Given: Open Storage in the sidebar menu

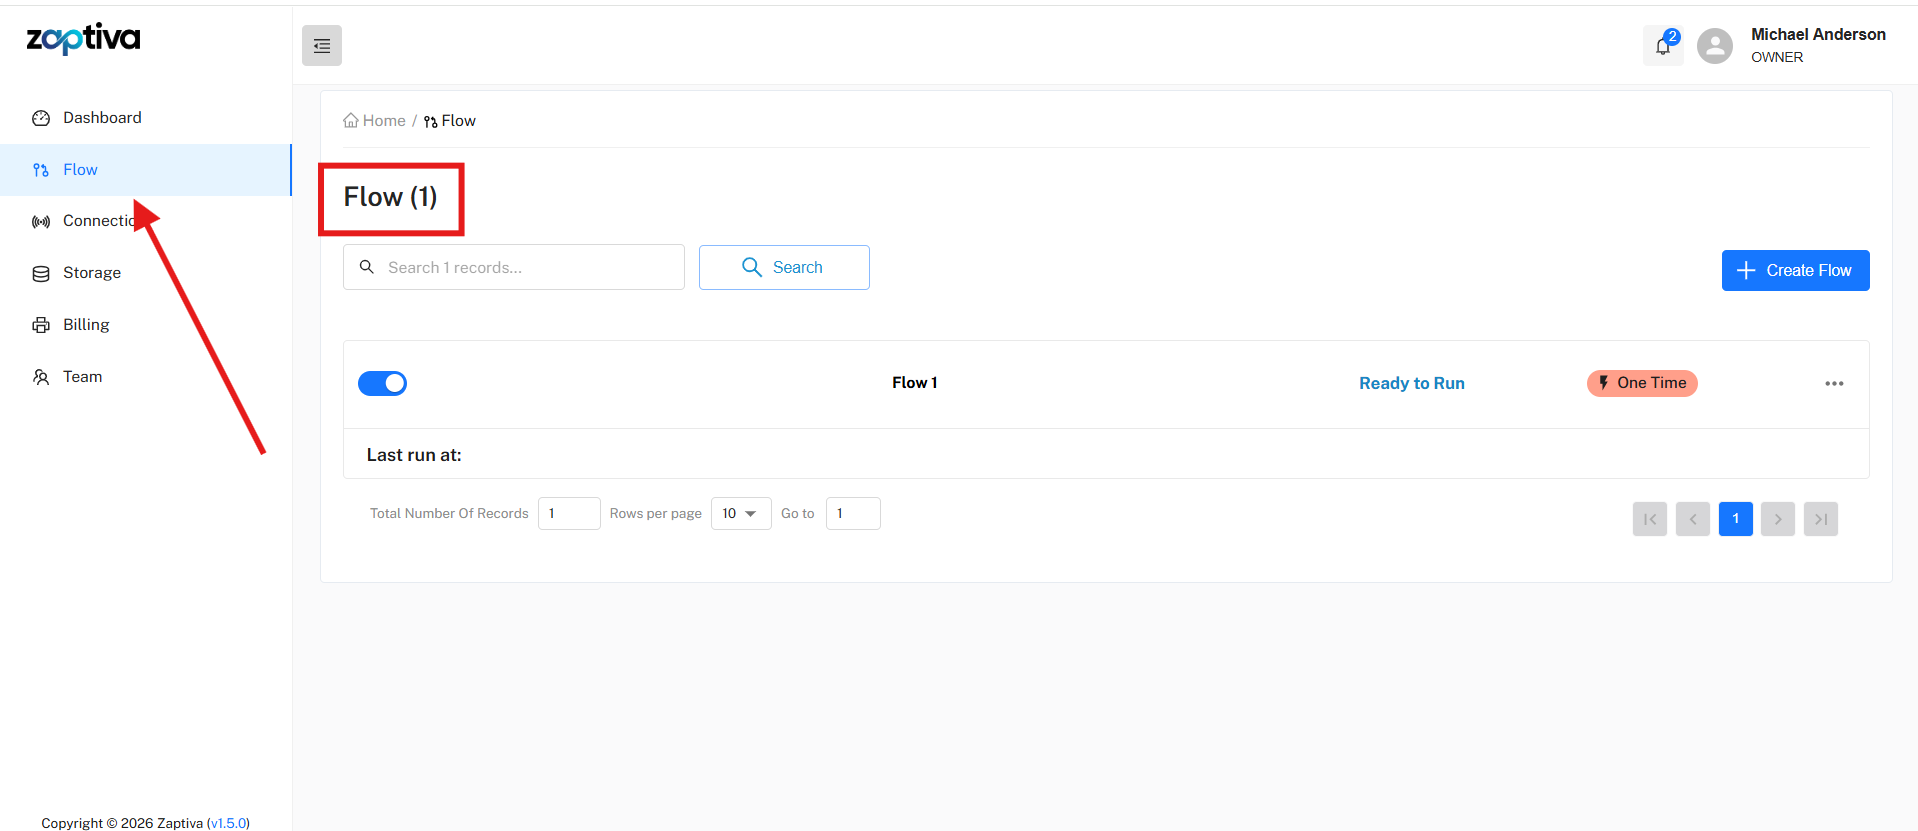Looking at the screenshot, I should pos(92,273).
